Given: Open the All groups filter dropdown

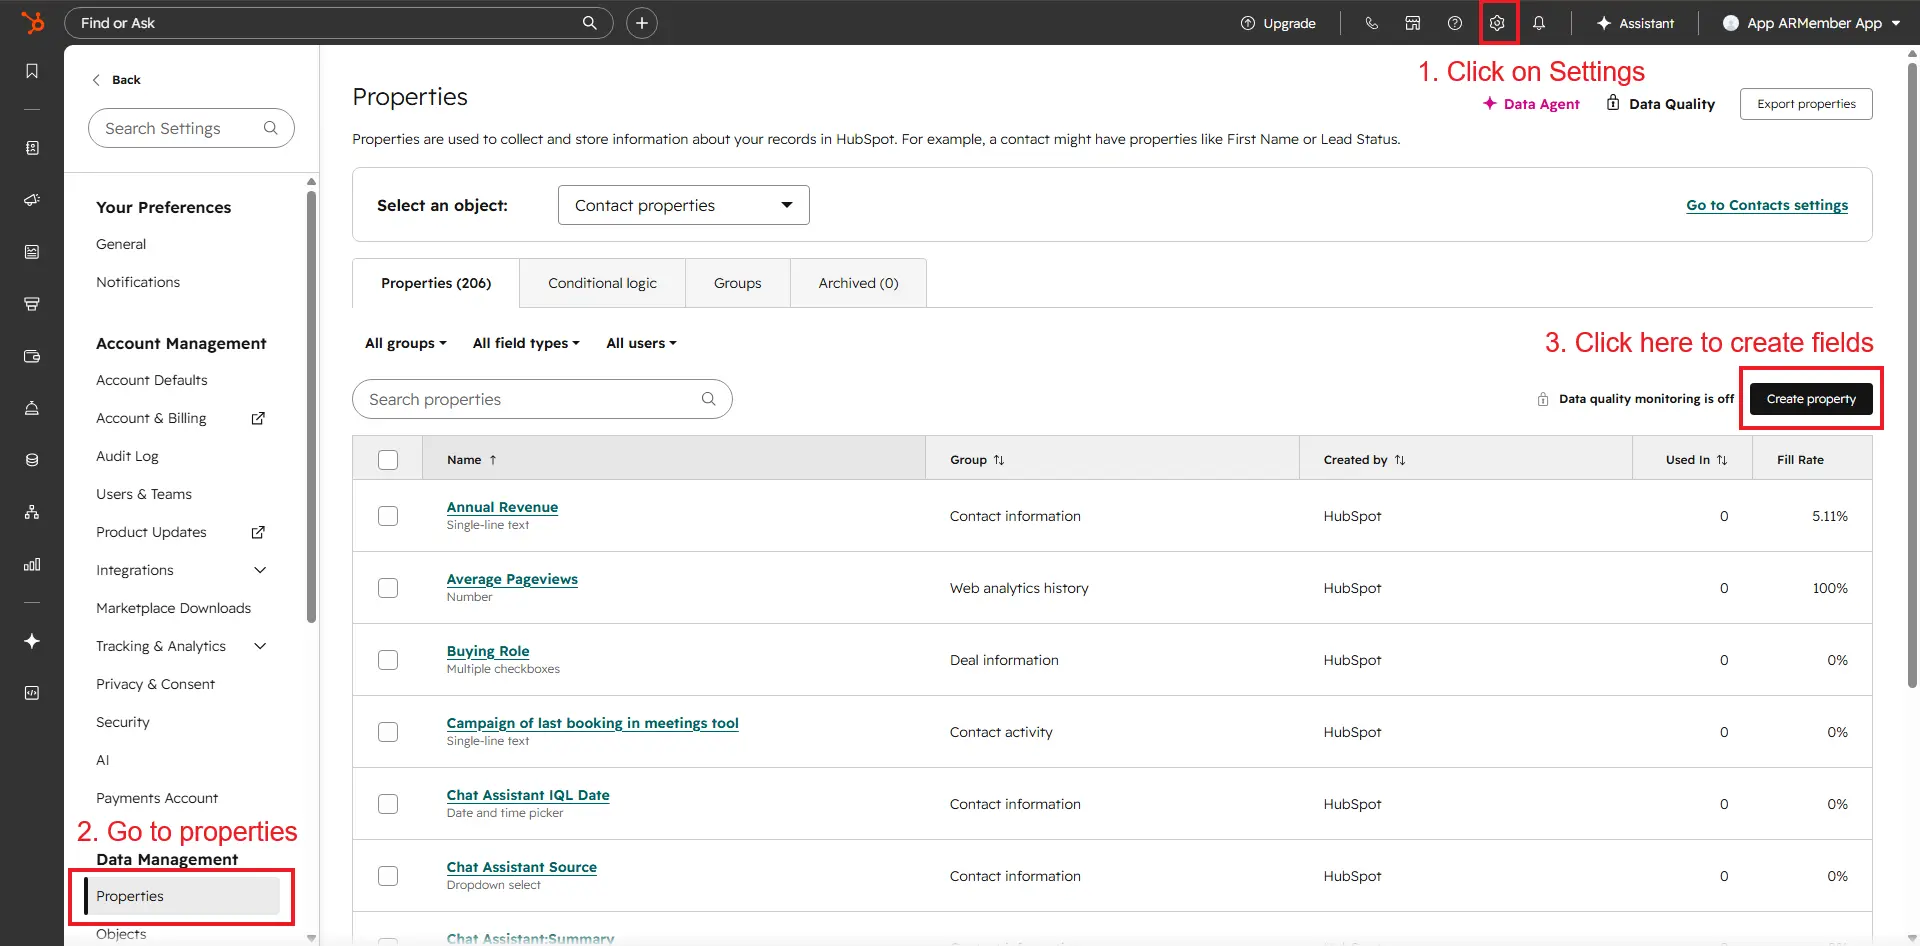Looking at the screenshot, I should [406, 343].
